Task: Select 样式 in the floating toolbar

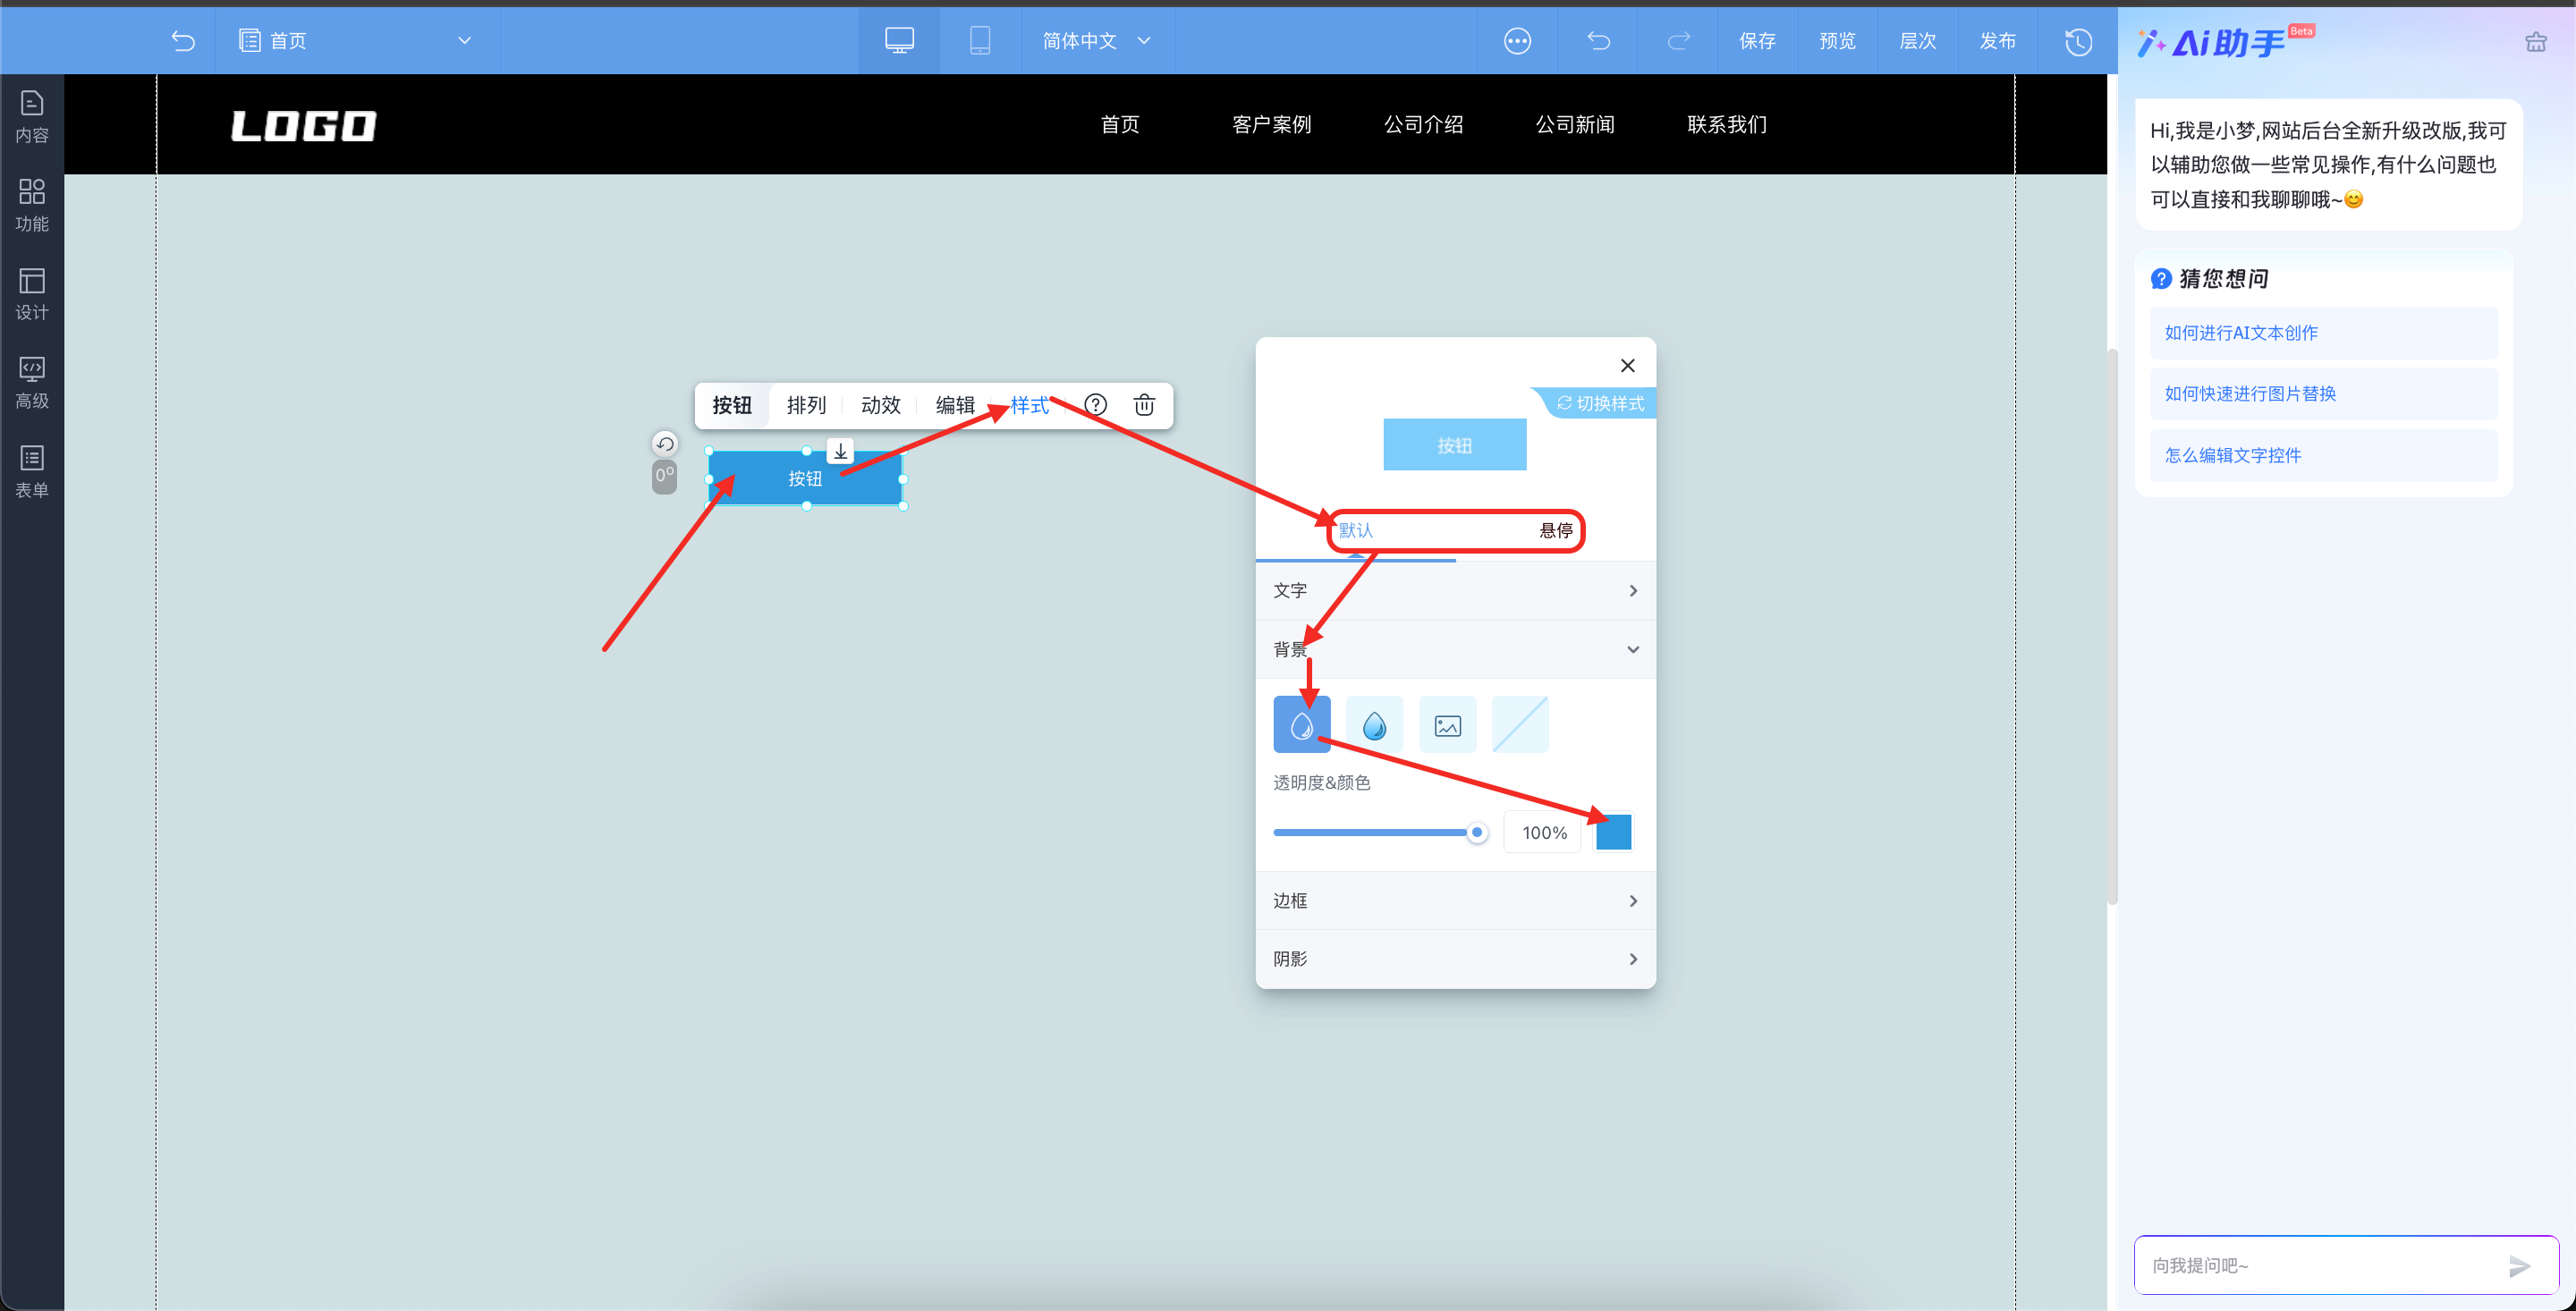Action: [1029, 405]
